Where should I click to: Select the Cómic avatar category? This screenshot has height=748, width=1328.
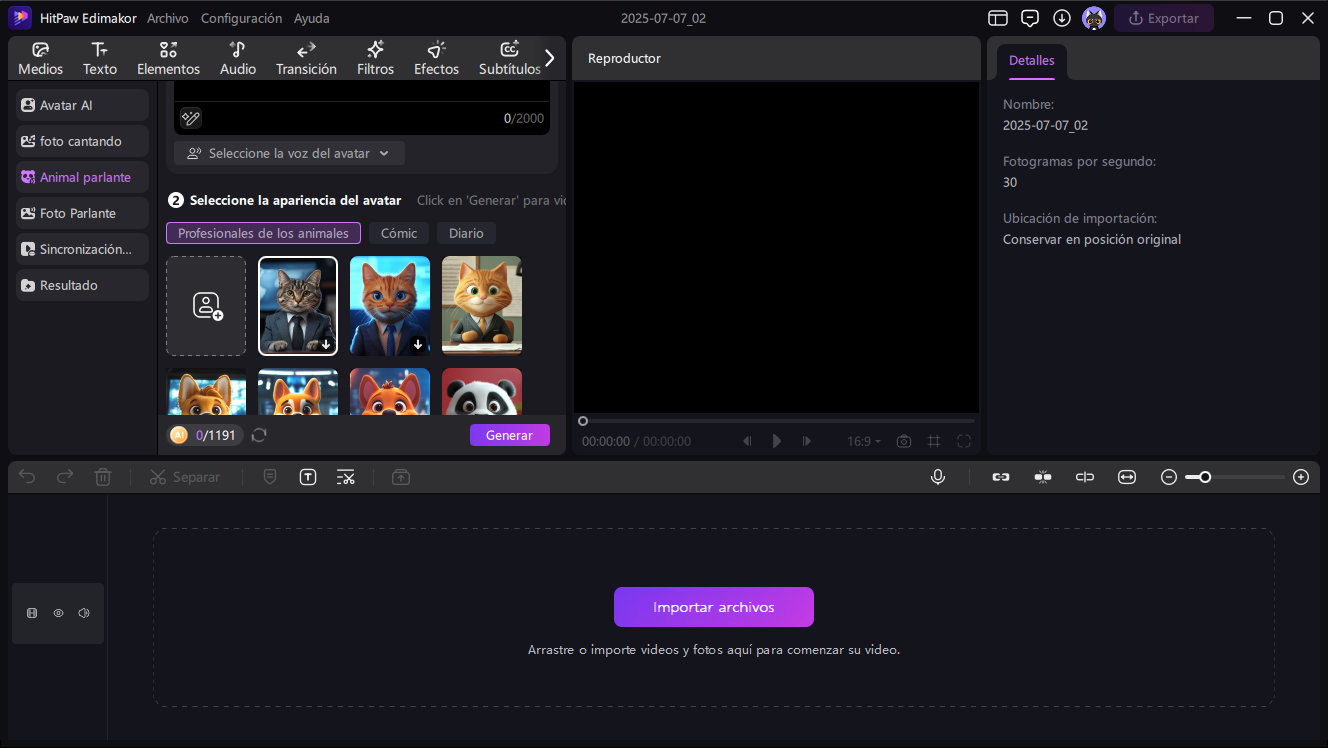pos(399,233)
